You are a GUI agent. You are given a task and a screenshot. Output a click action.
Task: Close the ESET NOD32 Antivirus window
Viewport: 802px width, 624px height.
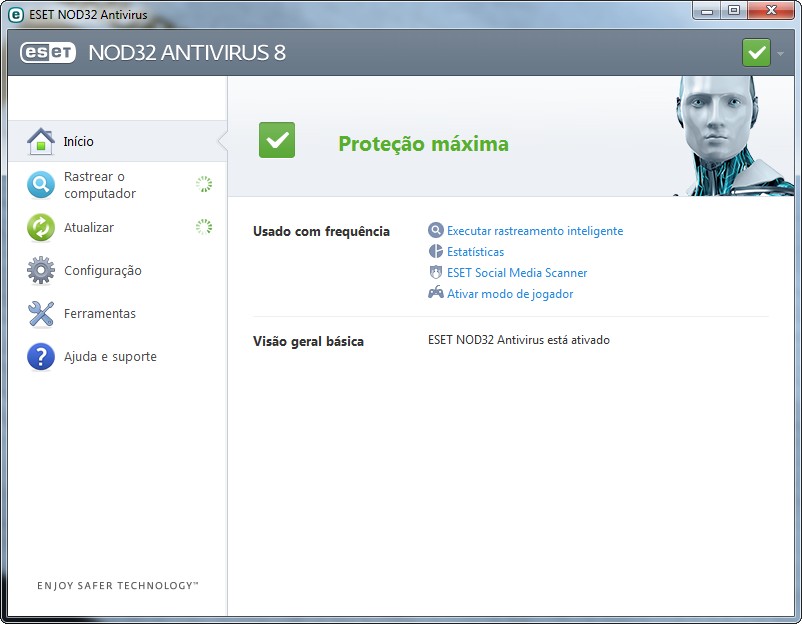[771, 11]
